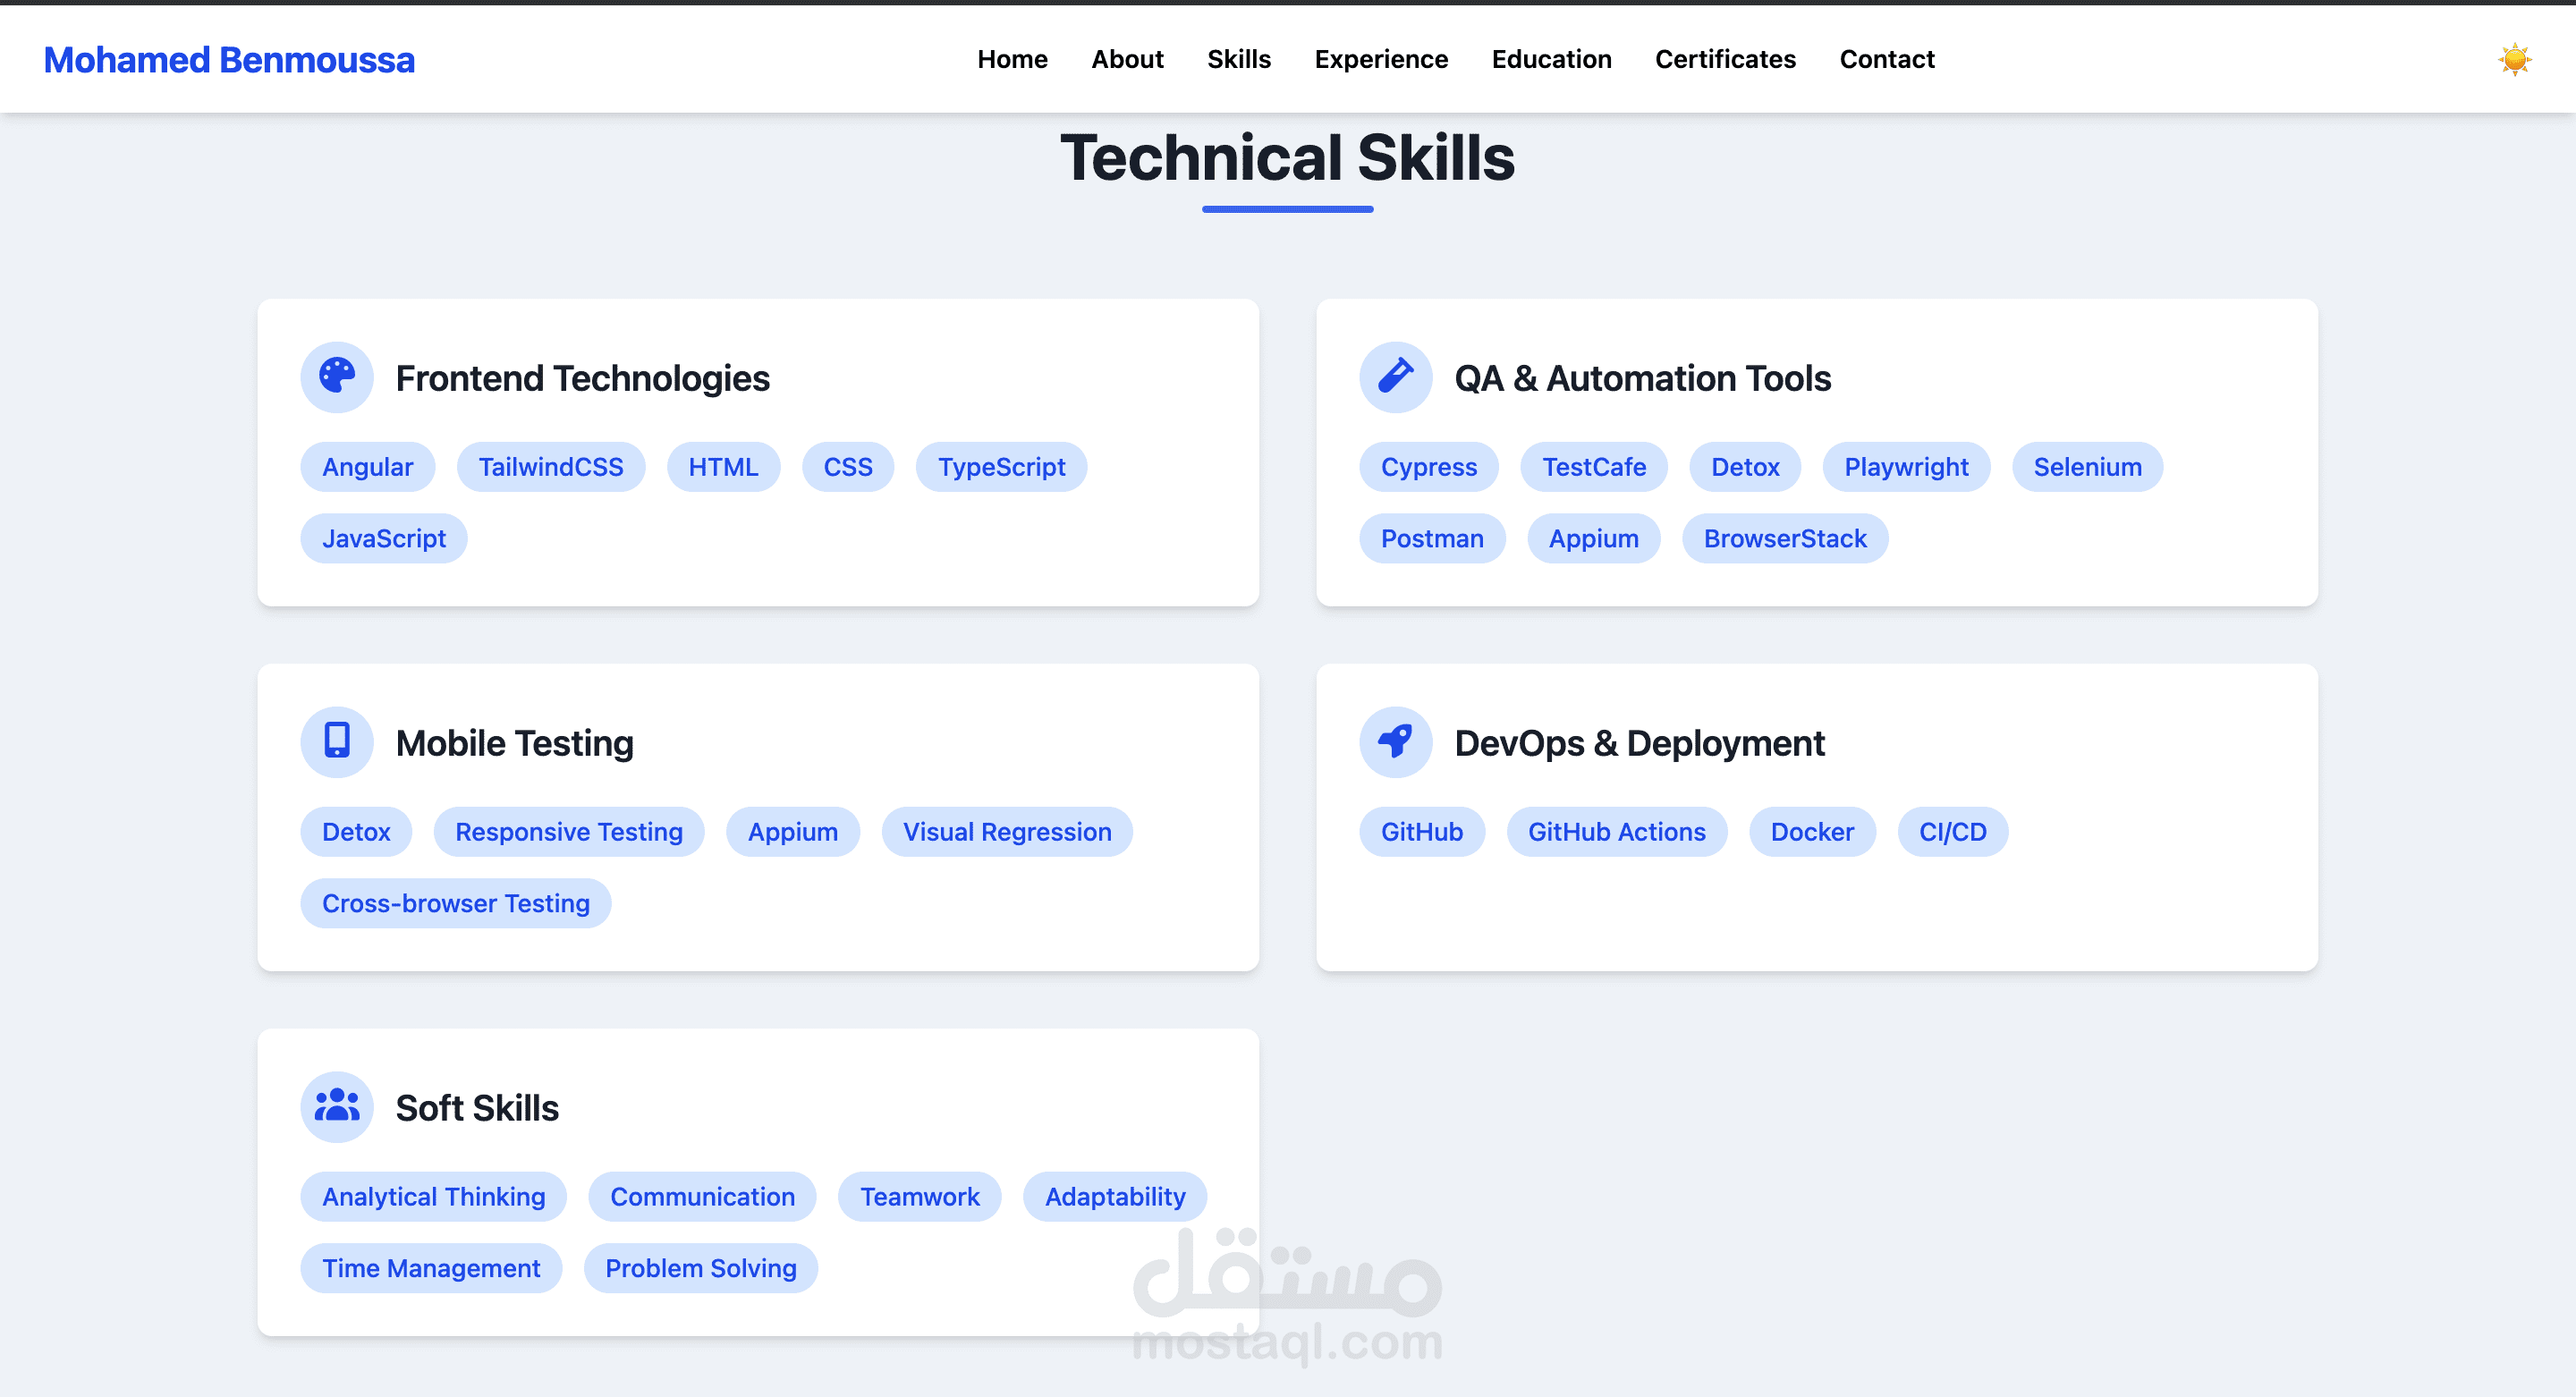
Task: Click the Playwright skill tag
Action: point(1905,467)
